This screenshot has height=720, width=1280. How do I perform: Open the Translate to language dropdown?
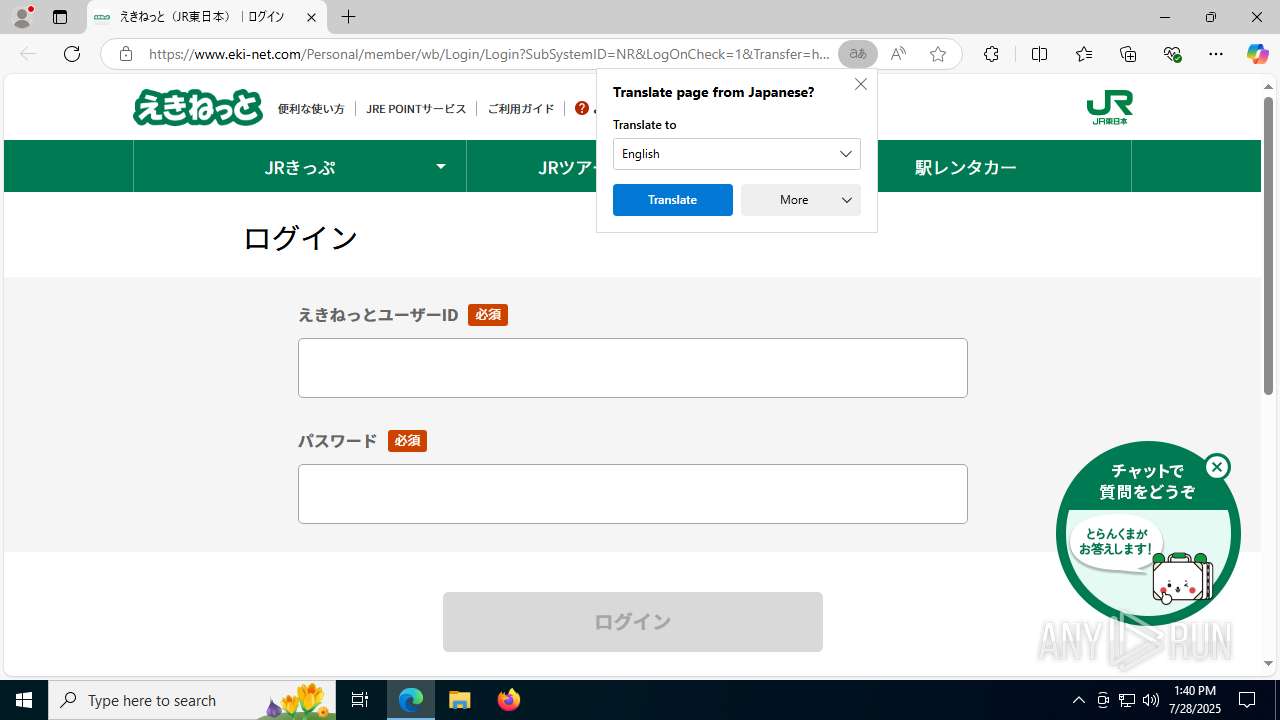[x=737, y=154]
